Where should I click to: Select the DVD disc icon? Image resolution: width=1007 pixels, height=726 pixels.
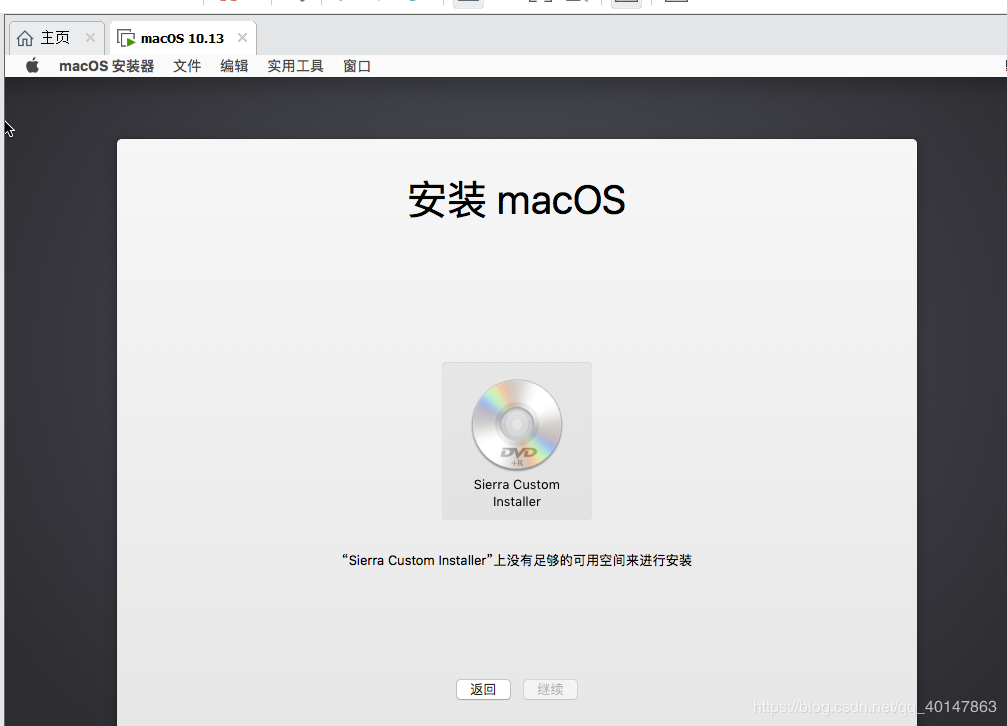pyautogui.click(x=516, y=425)
